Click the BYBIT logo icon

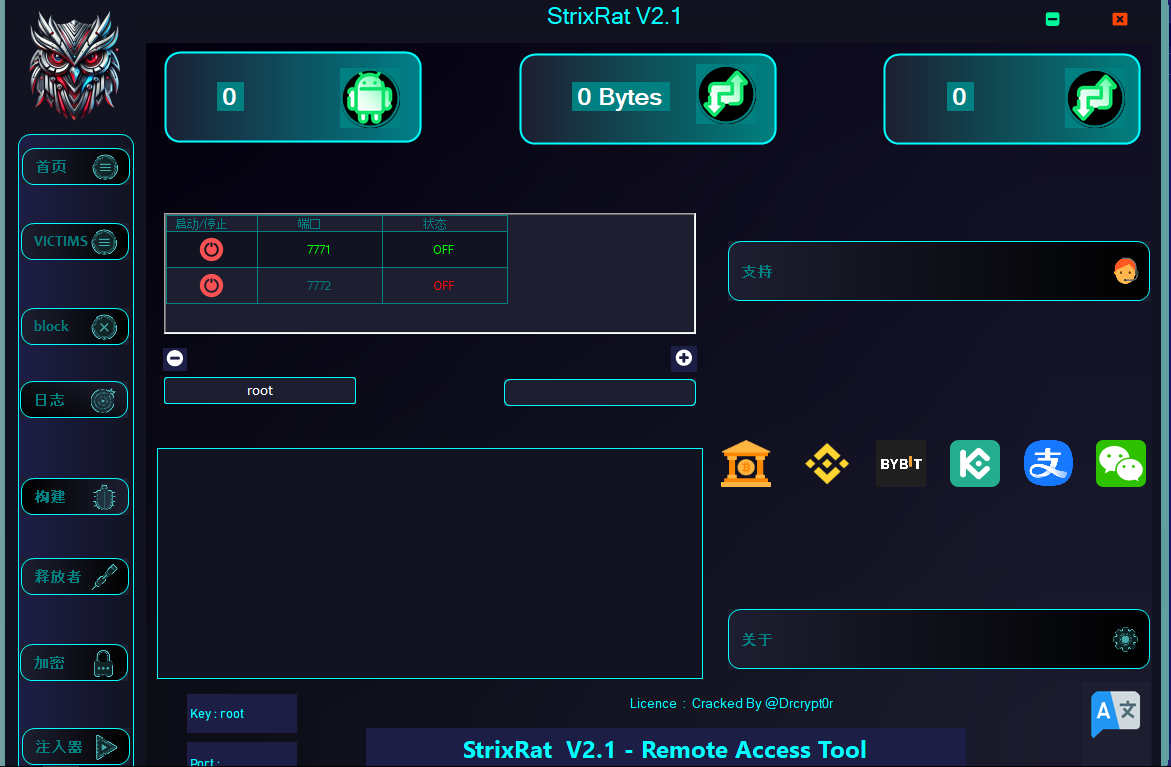901,464
